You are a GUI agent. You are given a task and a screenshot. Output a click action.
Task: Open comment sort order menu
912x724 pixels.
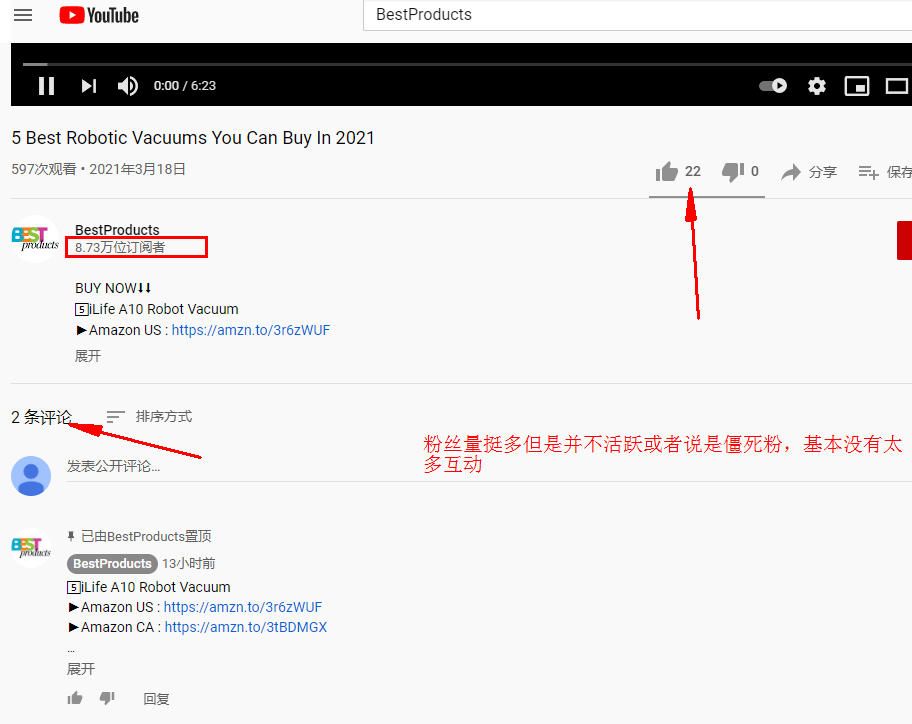click(x=149, y=416)
